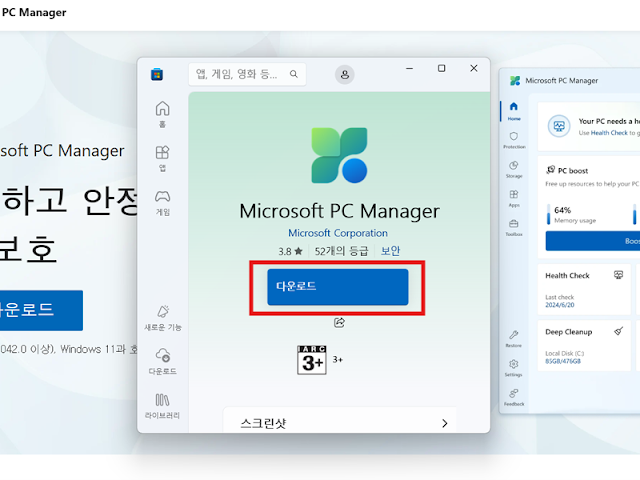Open the 앱 (Apps) section in Store sidebar
Image resolution: width=640 pixels, height=480 pixels.
pos(162,158)
